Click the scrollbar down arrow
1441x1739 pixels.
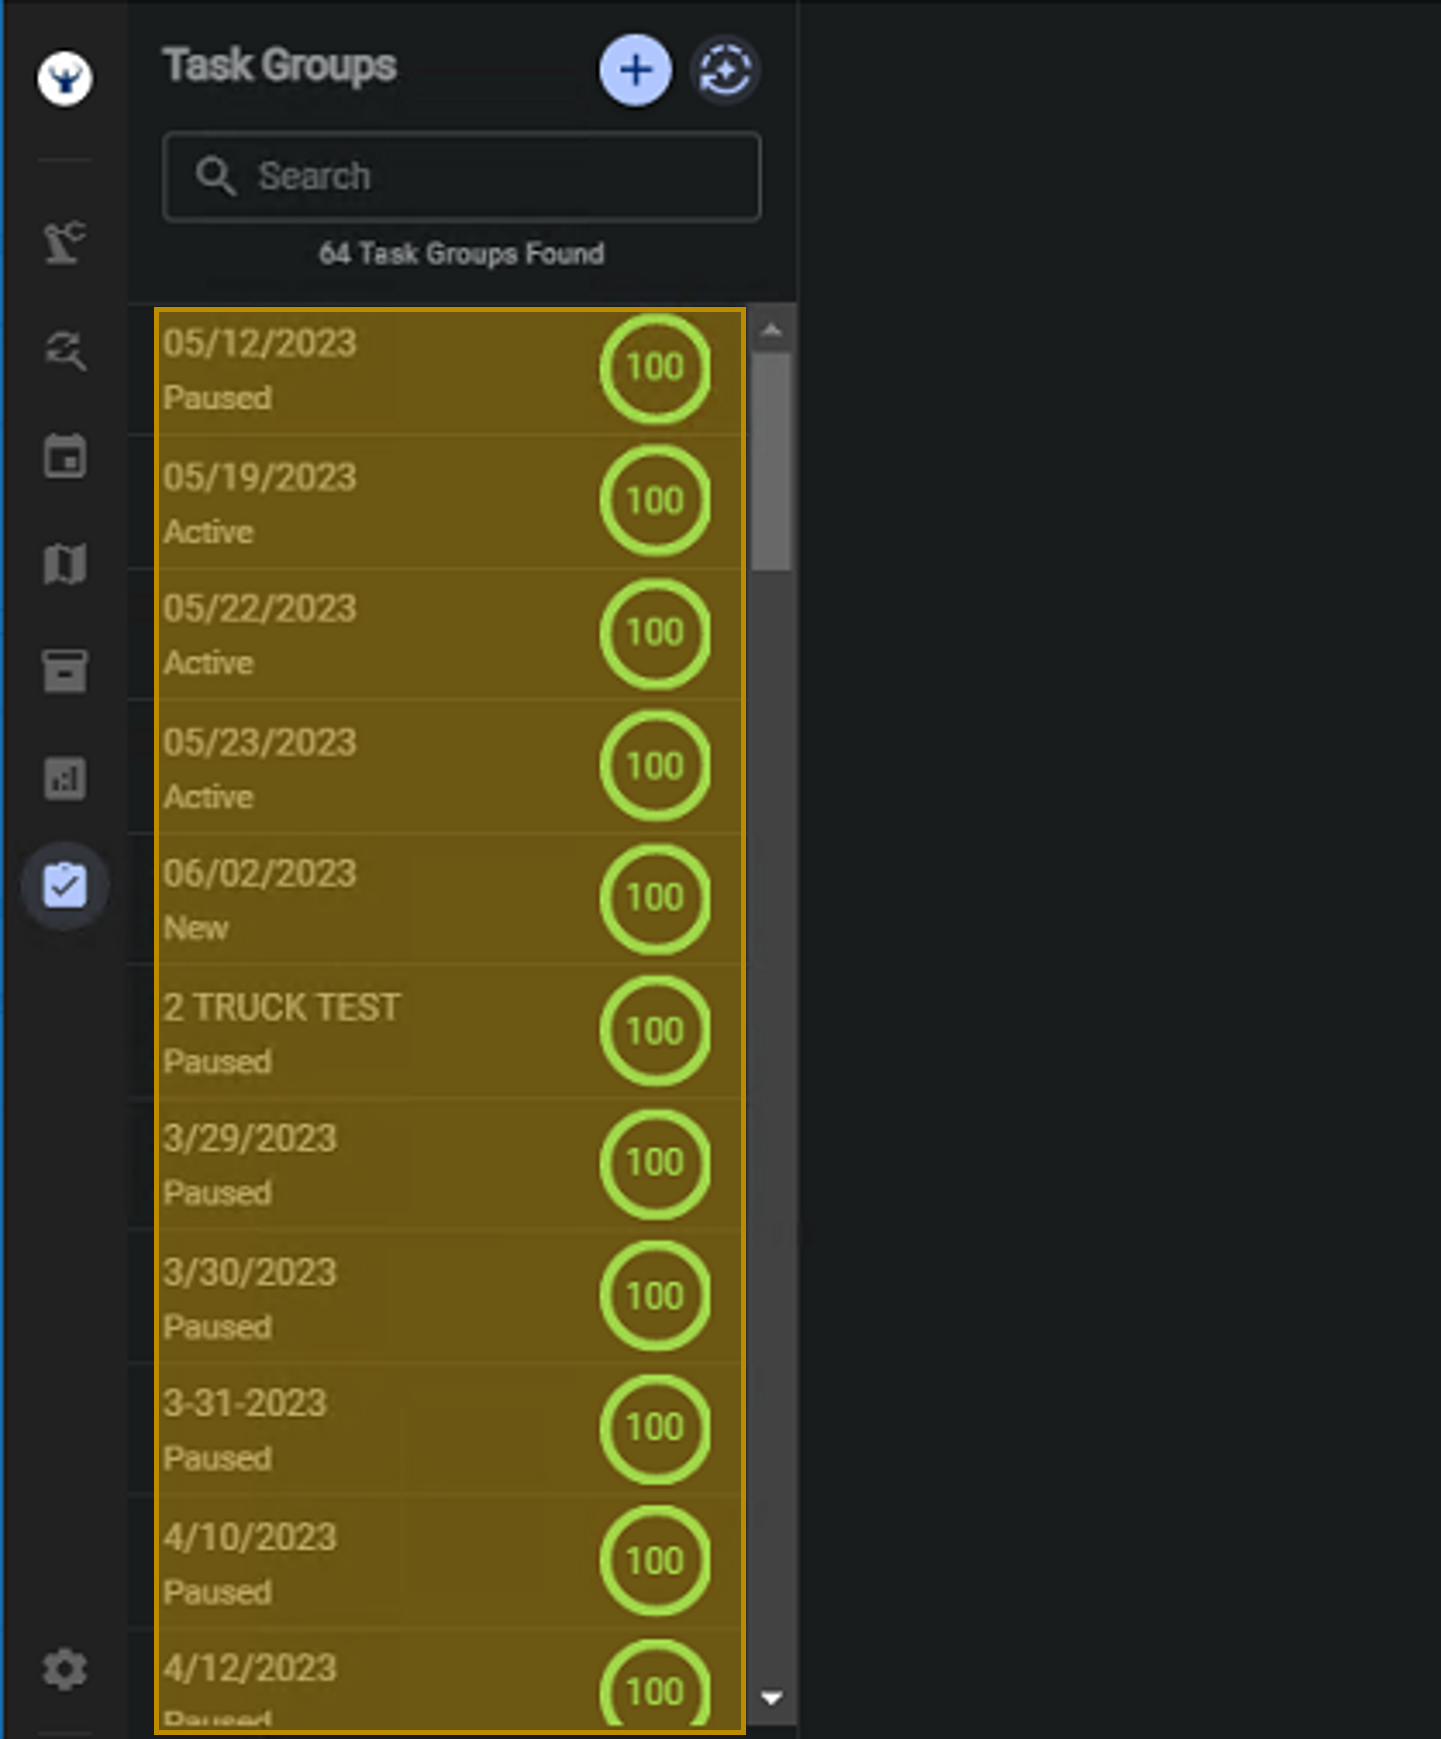coord(771,1698)
